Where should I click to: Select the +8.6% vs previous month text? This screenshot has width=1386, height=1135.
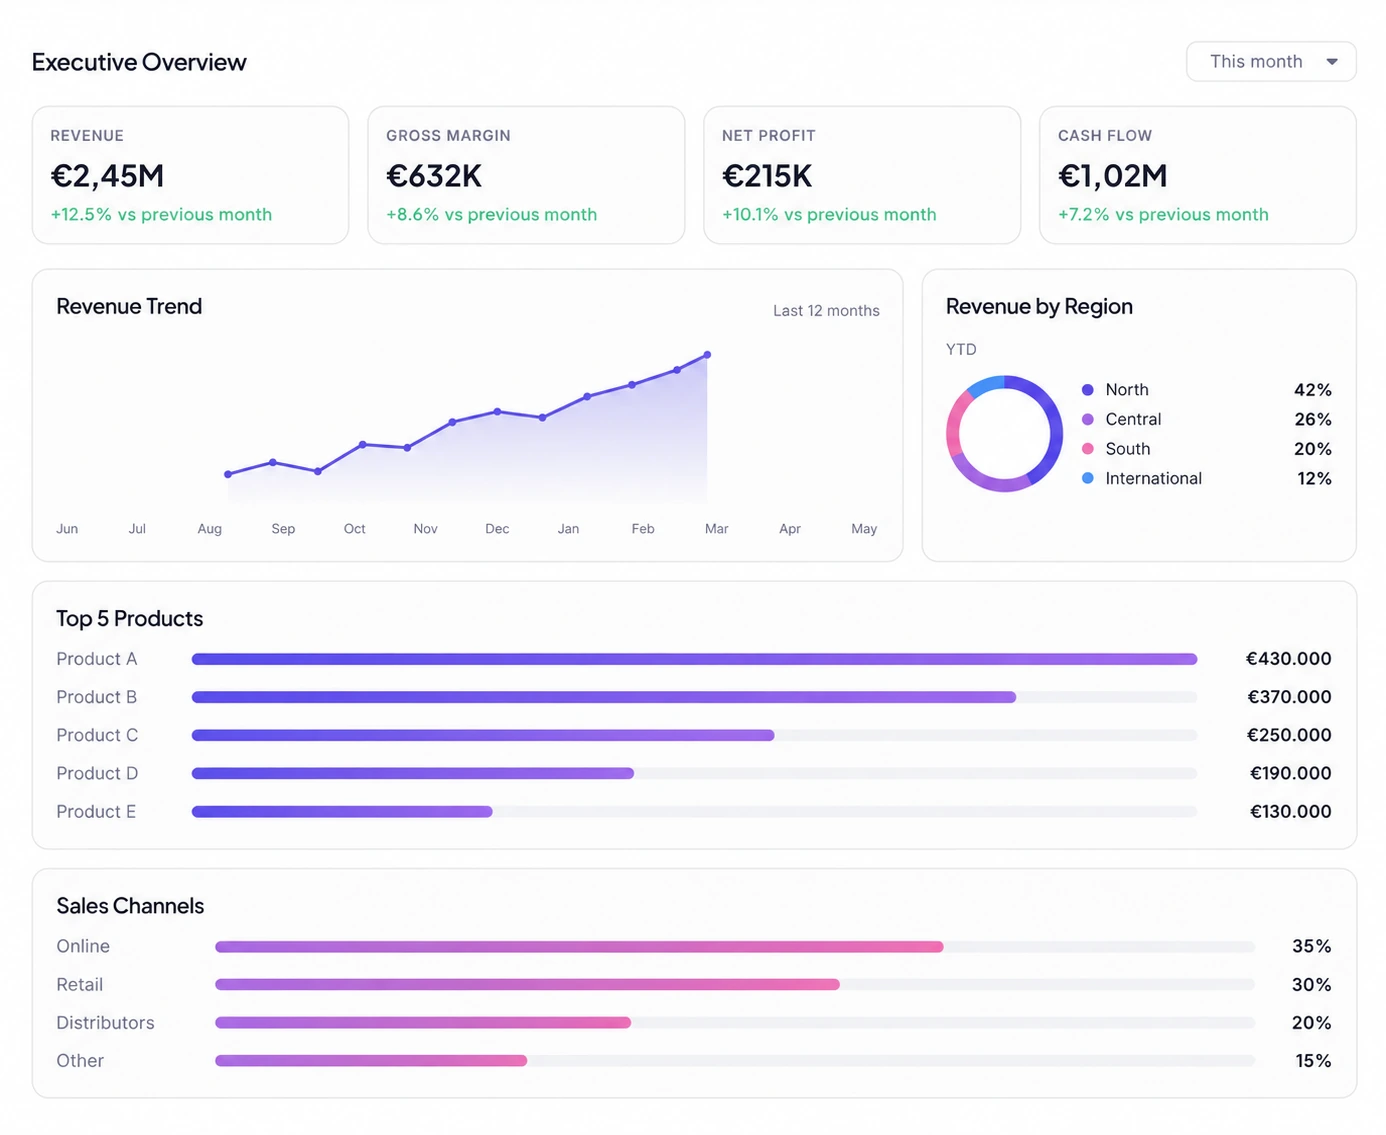coord(491,214)
